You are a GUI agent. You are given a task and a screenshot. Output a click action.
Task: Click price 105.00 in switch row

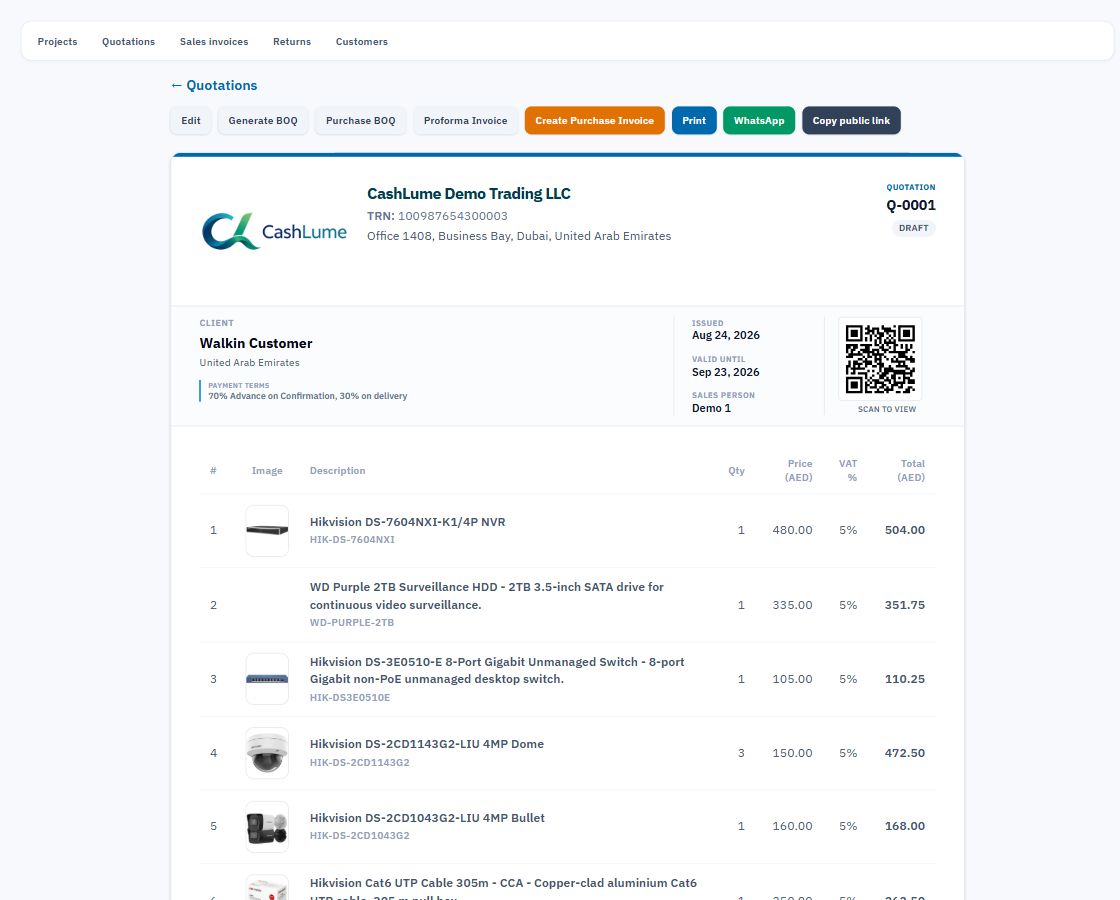pos(792,679)
